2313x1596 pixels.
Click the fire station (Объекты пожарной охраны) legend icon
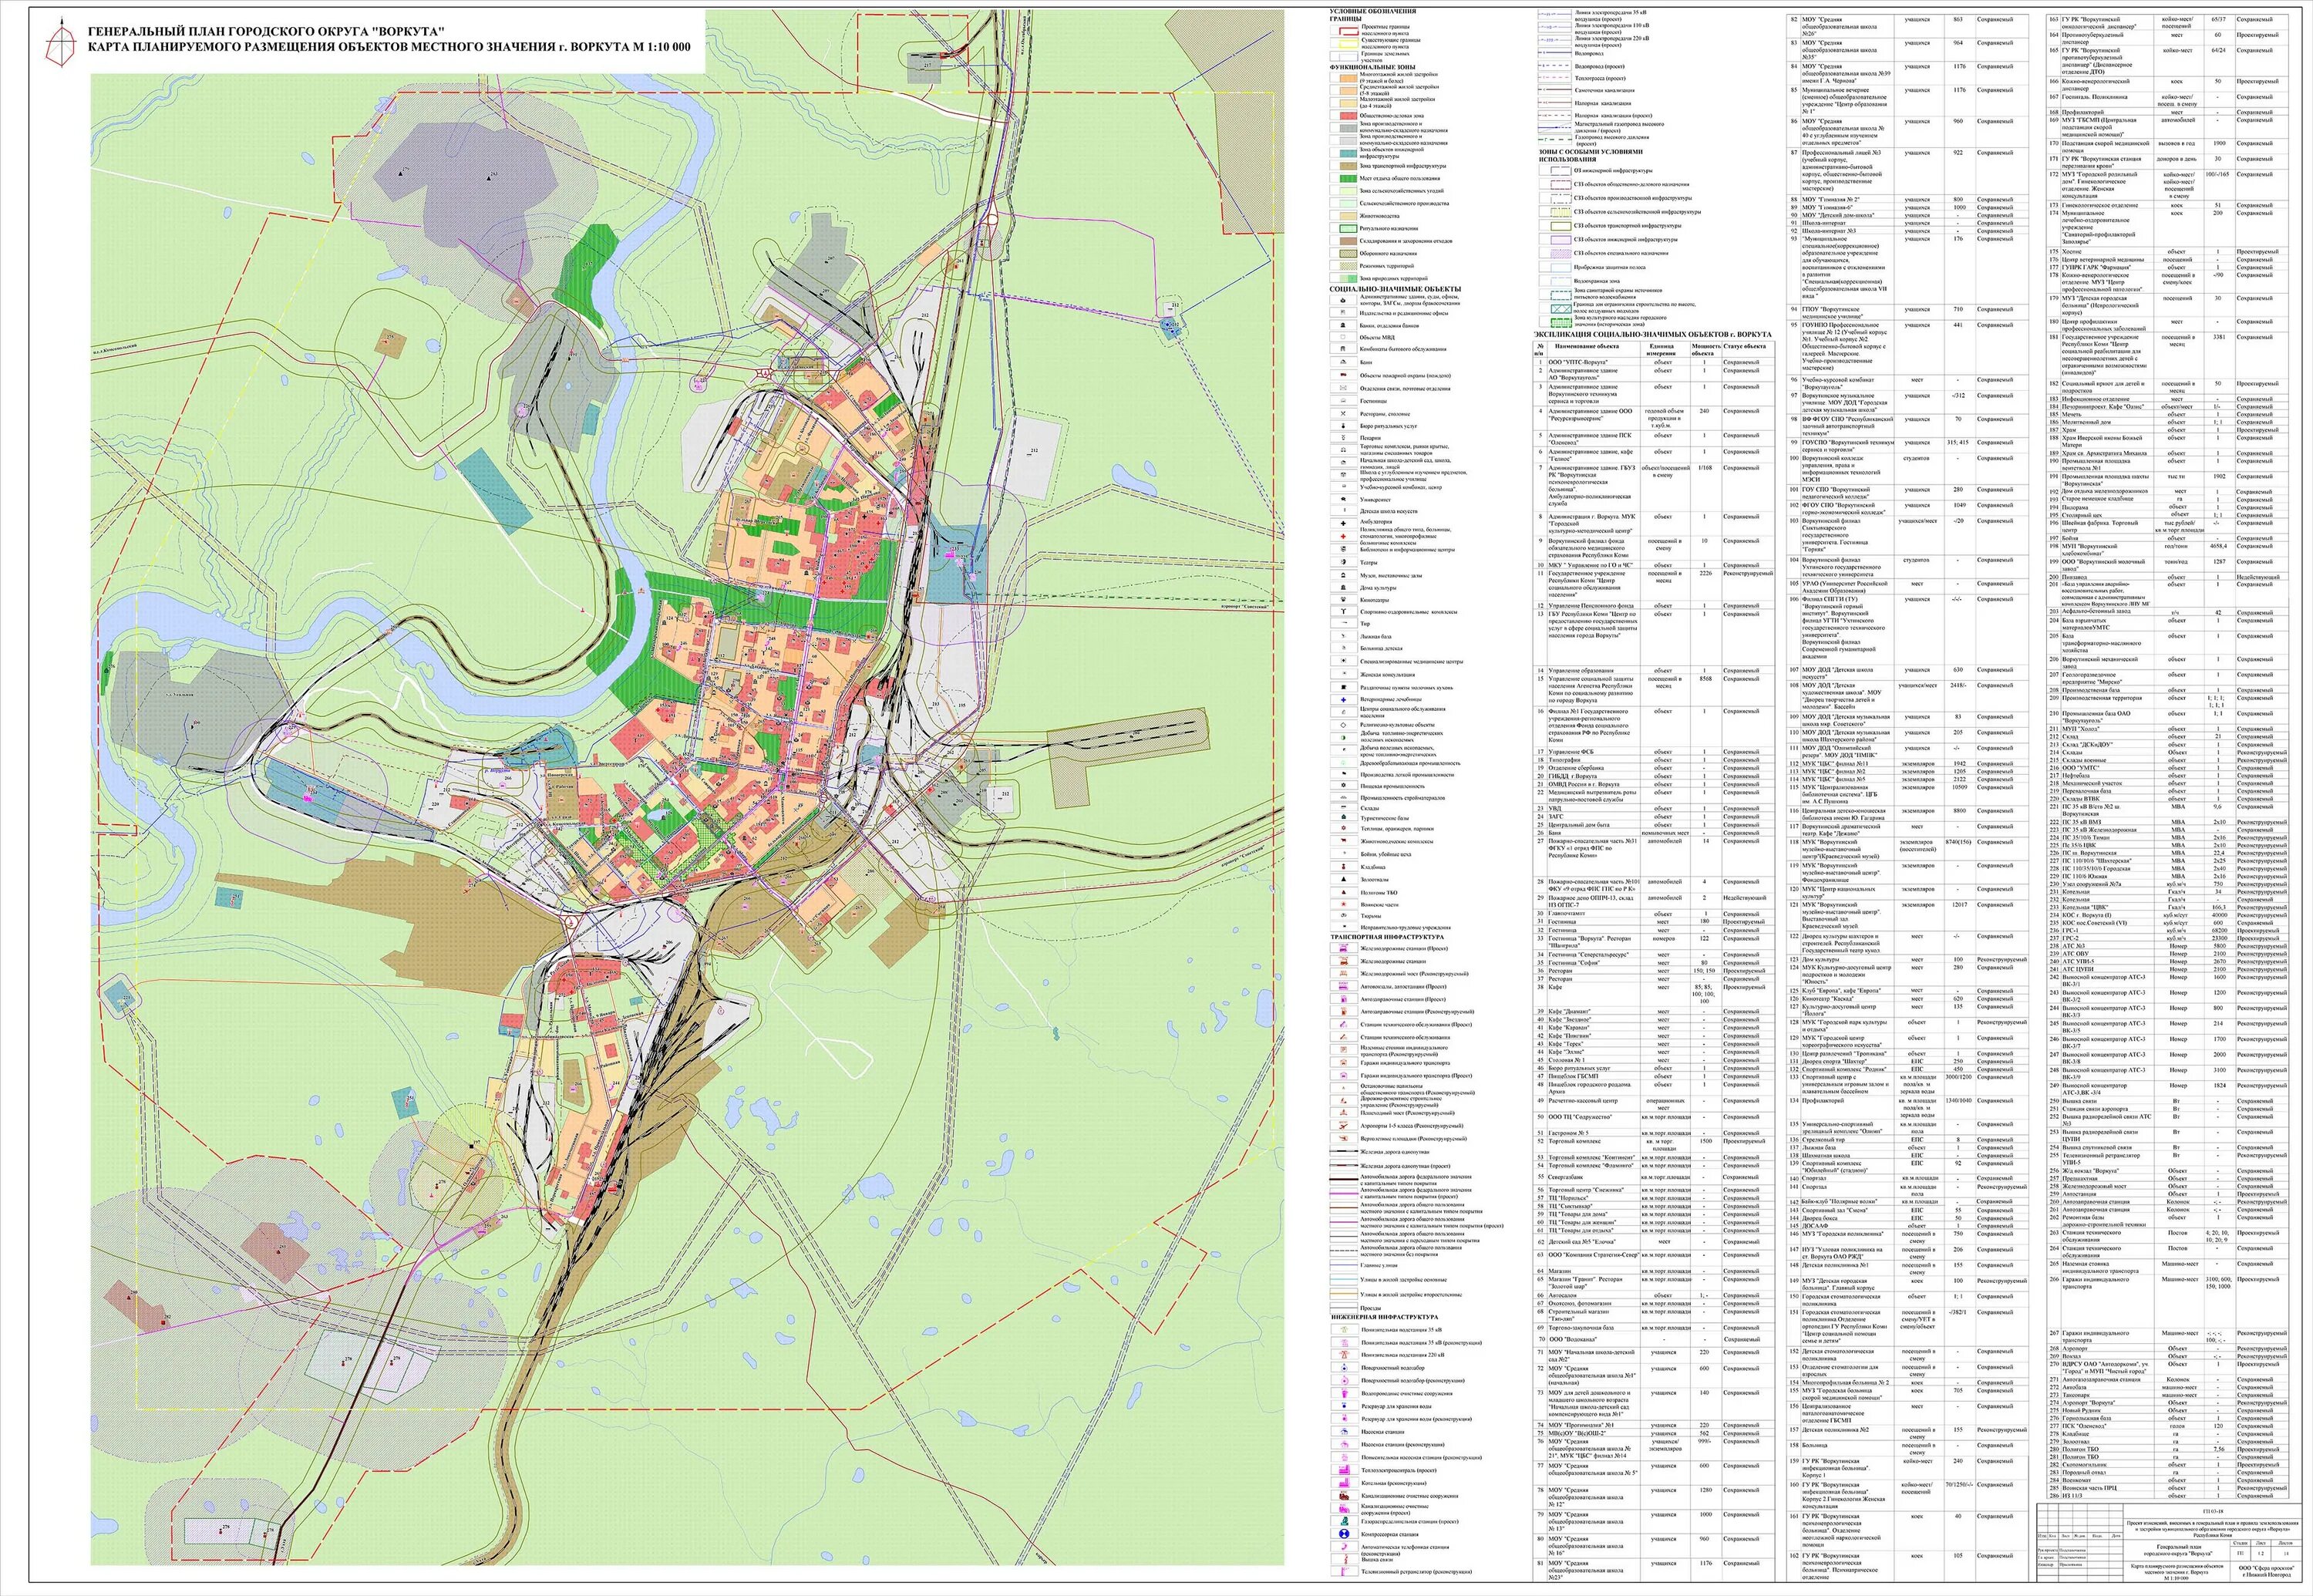pos(1344,375)
